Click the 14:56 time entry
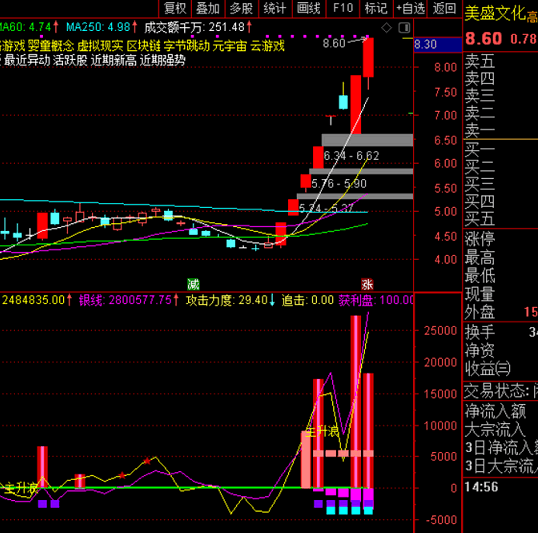The image size is (538, 533). 481,487
